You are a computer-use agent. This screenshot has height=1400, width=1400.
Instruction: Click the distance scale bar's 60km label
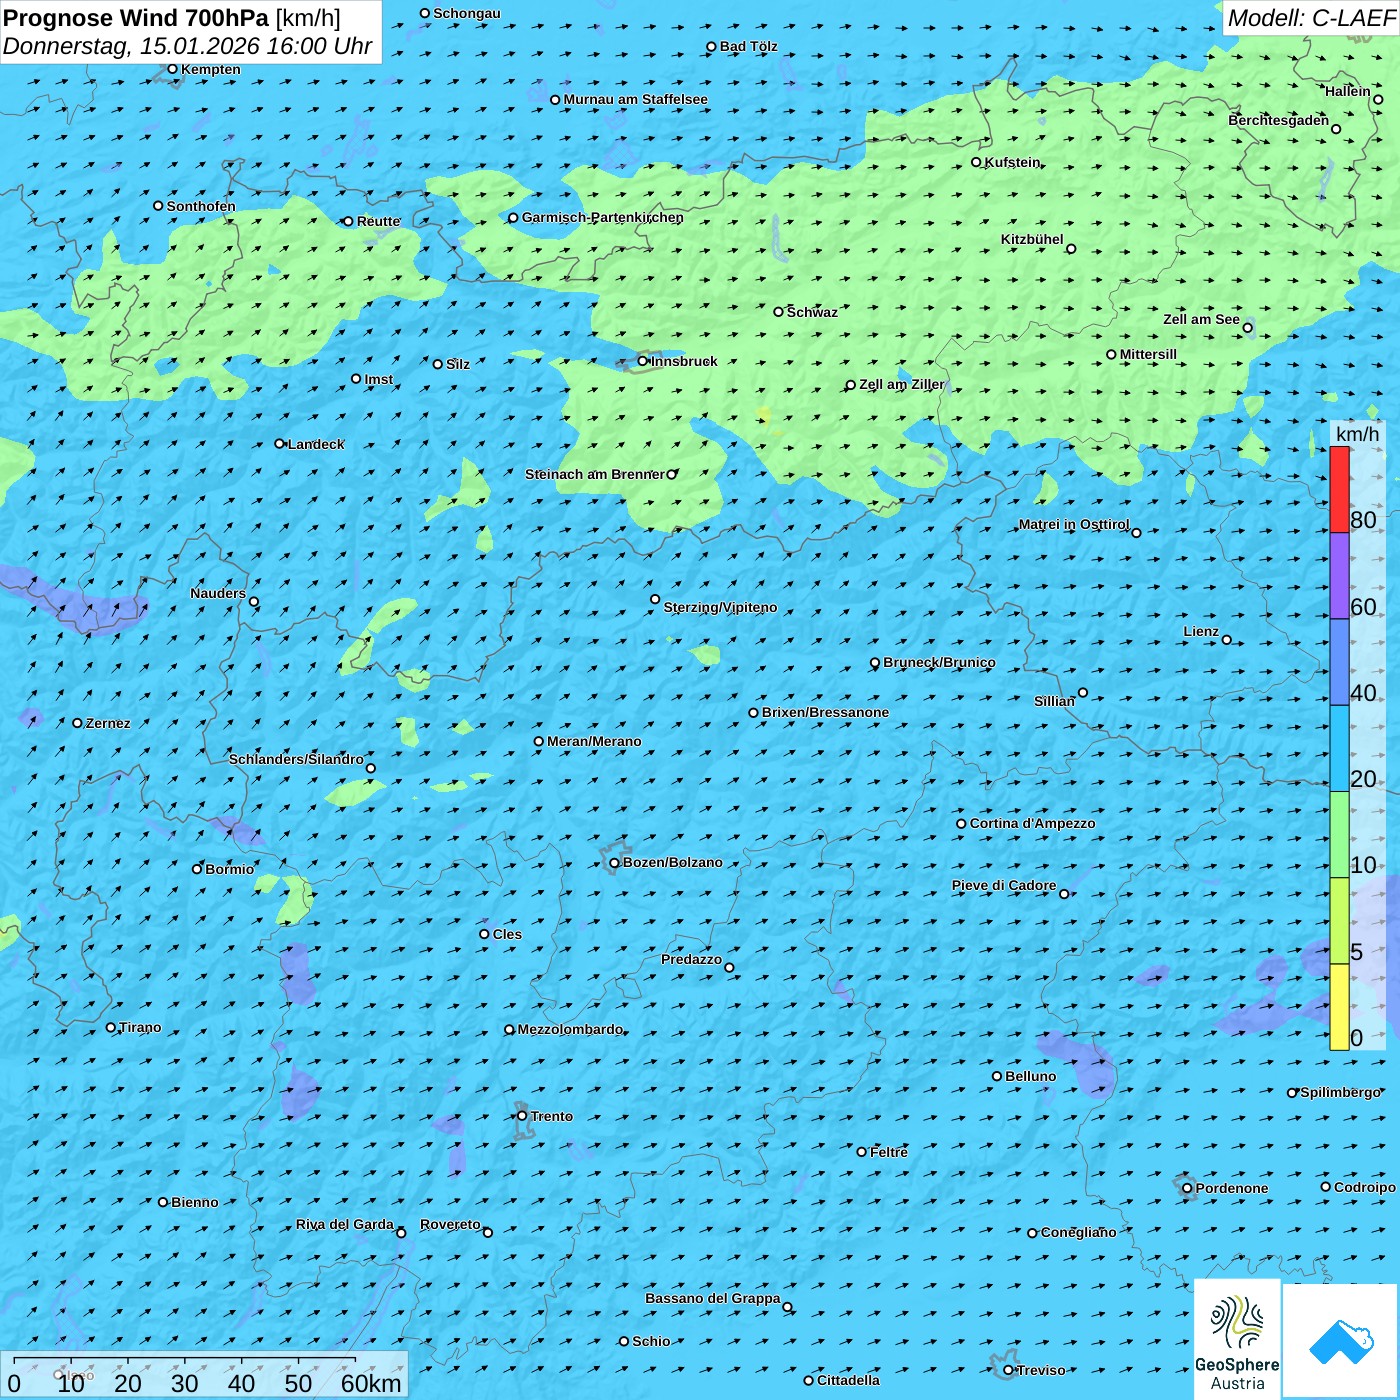click(371, 1383)
